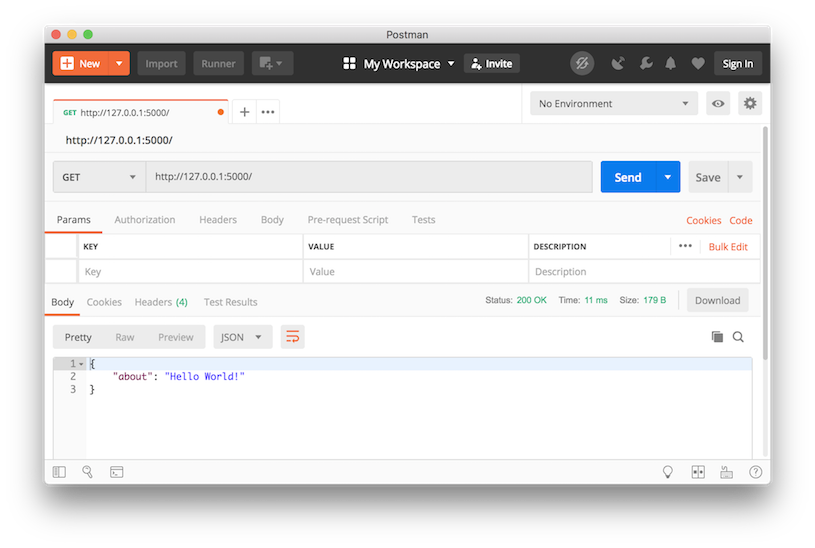Screen dimensions: 815x548
Task: Select the Pretty view mode
Action: click(78, 337)
